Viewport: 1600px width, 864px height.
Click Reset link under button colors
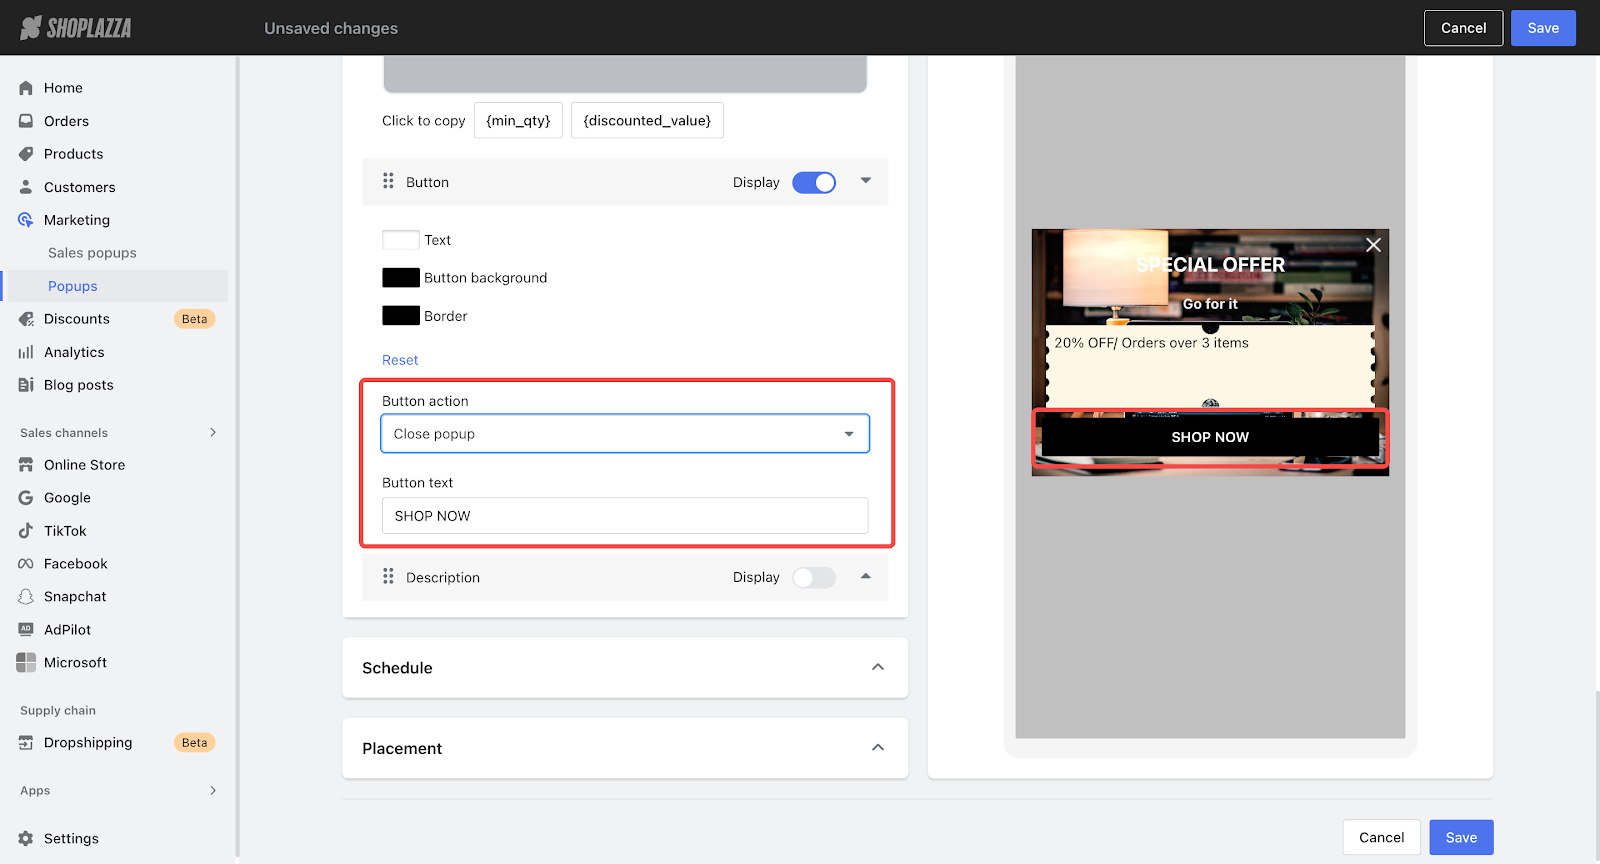click(x=400, y=360)
